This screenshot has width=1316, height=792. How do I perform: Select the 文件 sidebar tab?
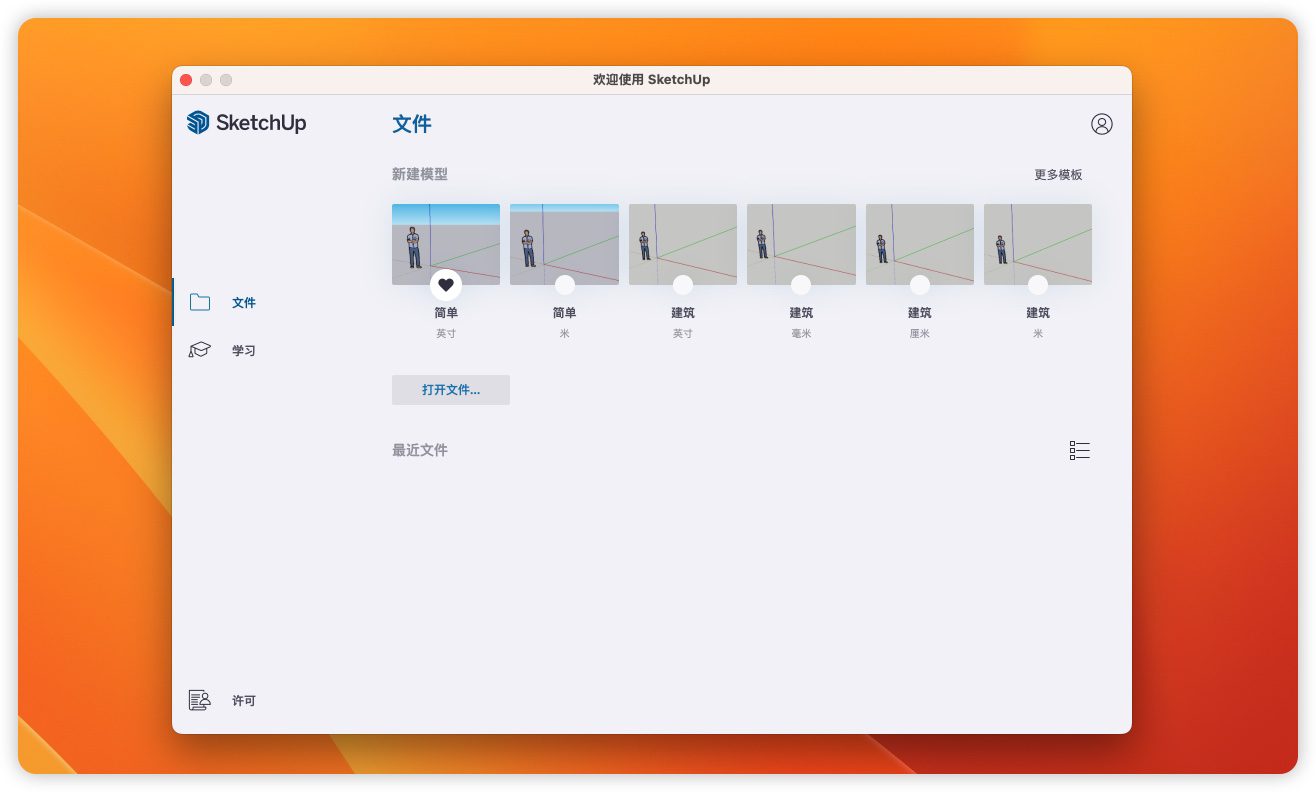pos(272,302)
